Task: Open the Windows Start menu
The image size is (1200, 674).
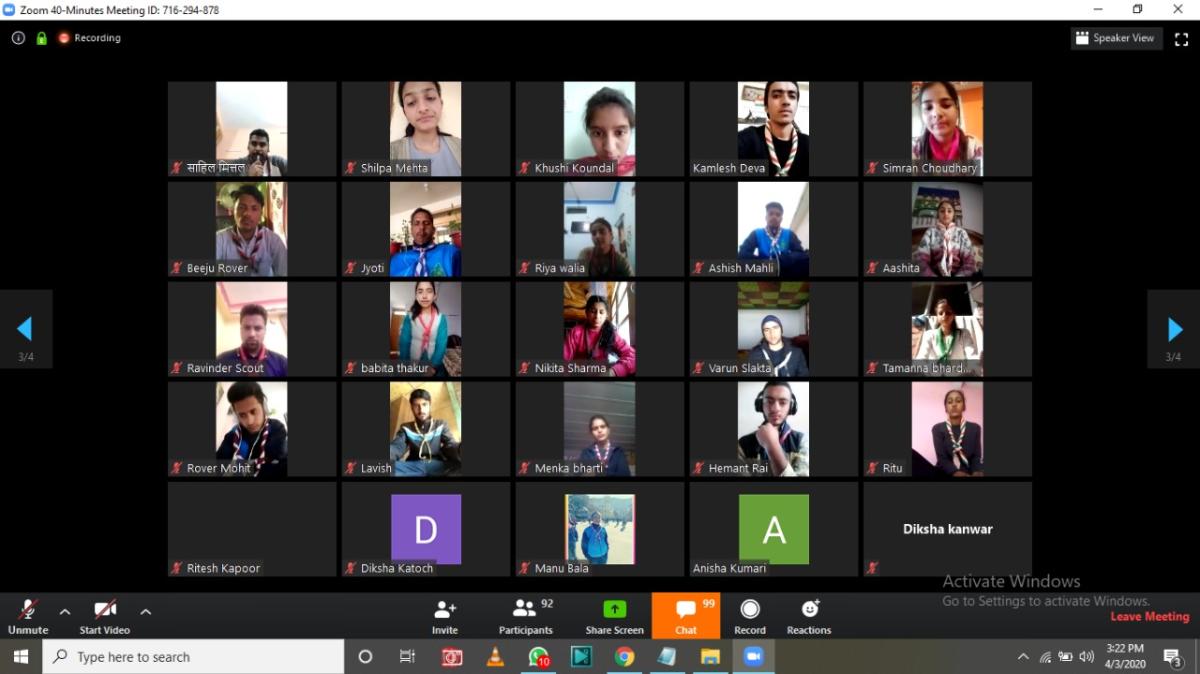Action: [19, 657]
